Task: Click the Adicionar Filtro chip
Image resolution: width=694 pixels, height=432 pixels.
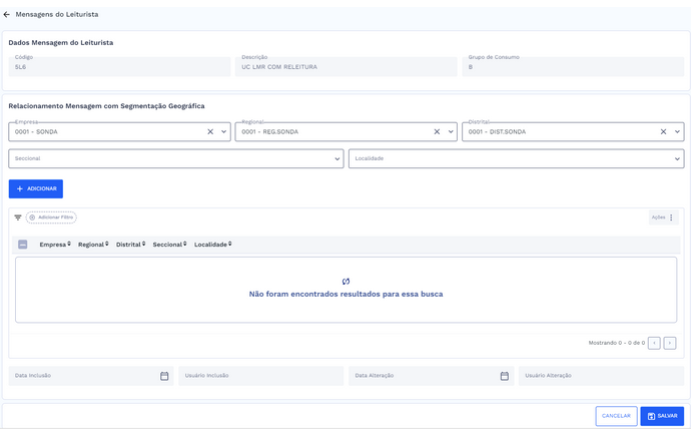Action: [51, 217]
